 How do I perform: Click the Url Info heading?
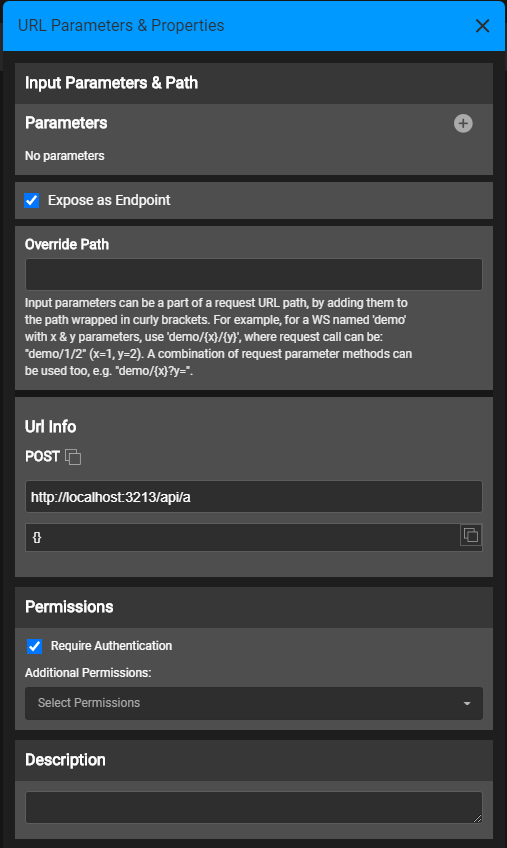pyautogui.click(x=50, y=427)
